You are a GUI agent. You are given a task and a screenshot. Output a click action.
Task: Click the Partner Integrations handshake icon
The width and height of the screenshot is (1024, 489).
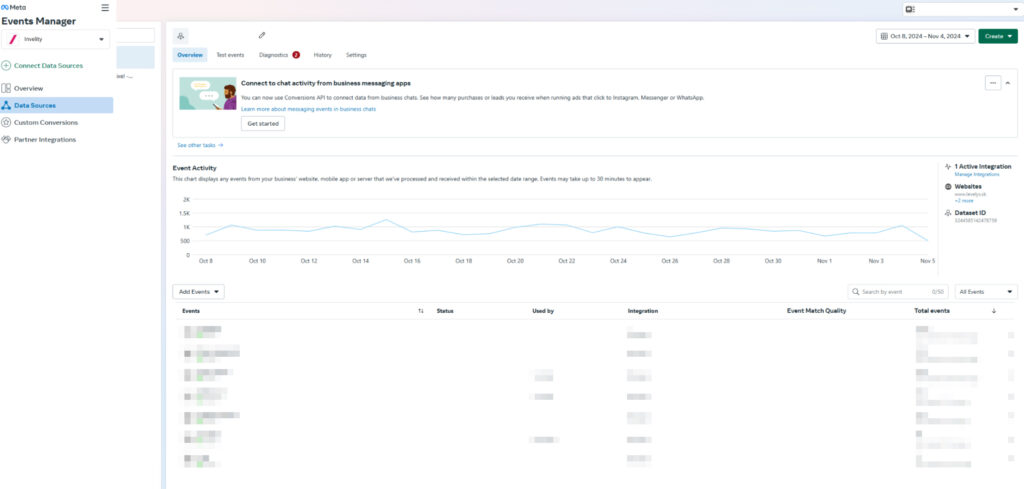coord(7,139)
